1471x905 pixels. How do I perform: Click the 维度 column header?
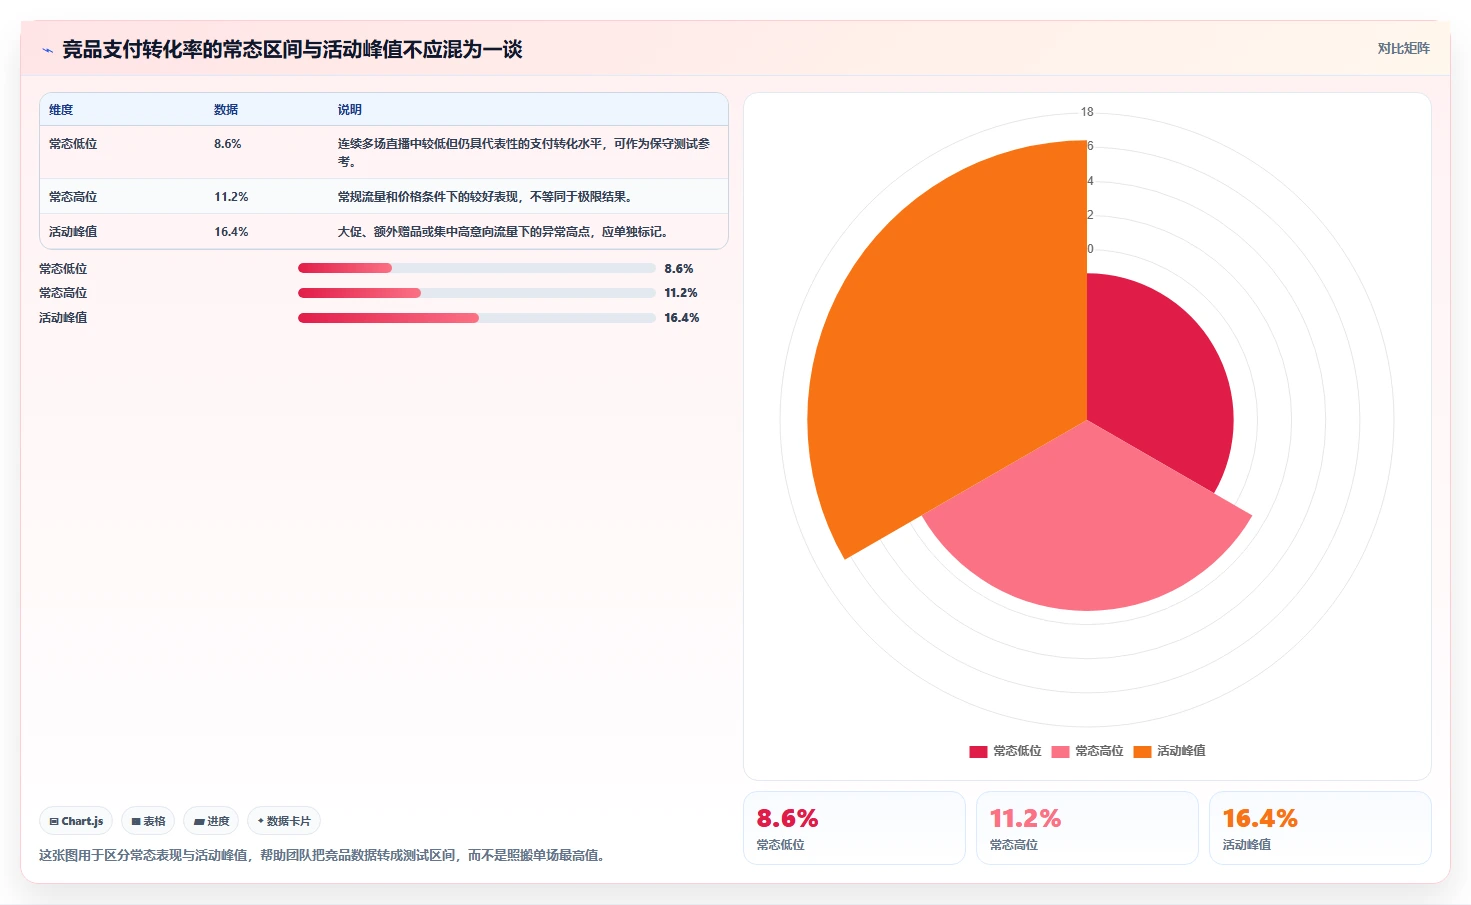(x=61, y=110)
